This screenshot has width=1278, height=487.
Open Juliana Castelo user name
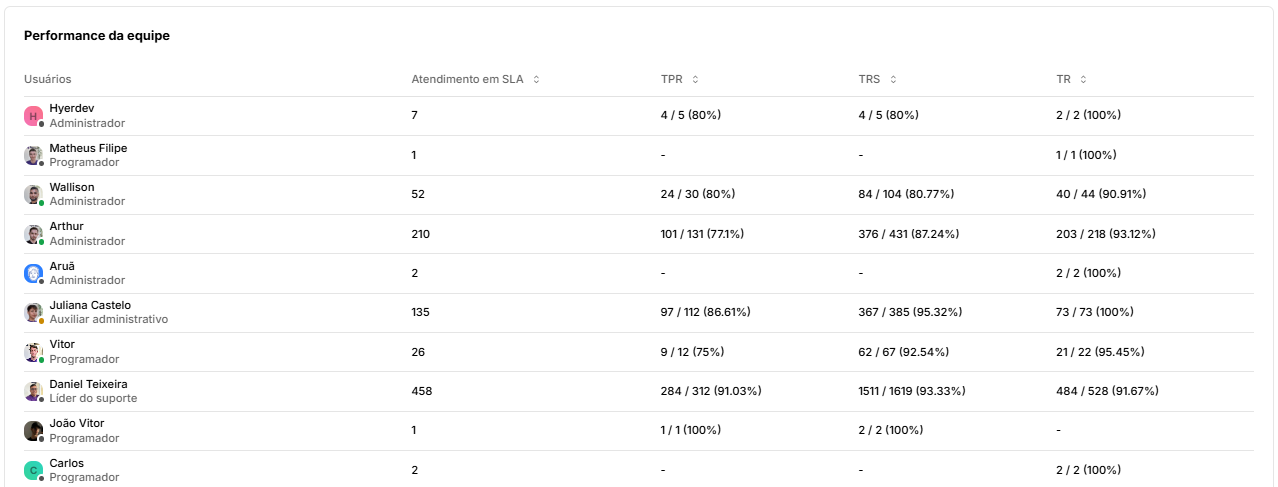(90, 305)
